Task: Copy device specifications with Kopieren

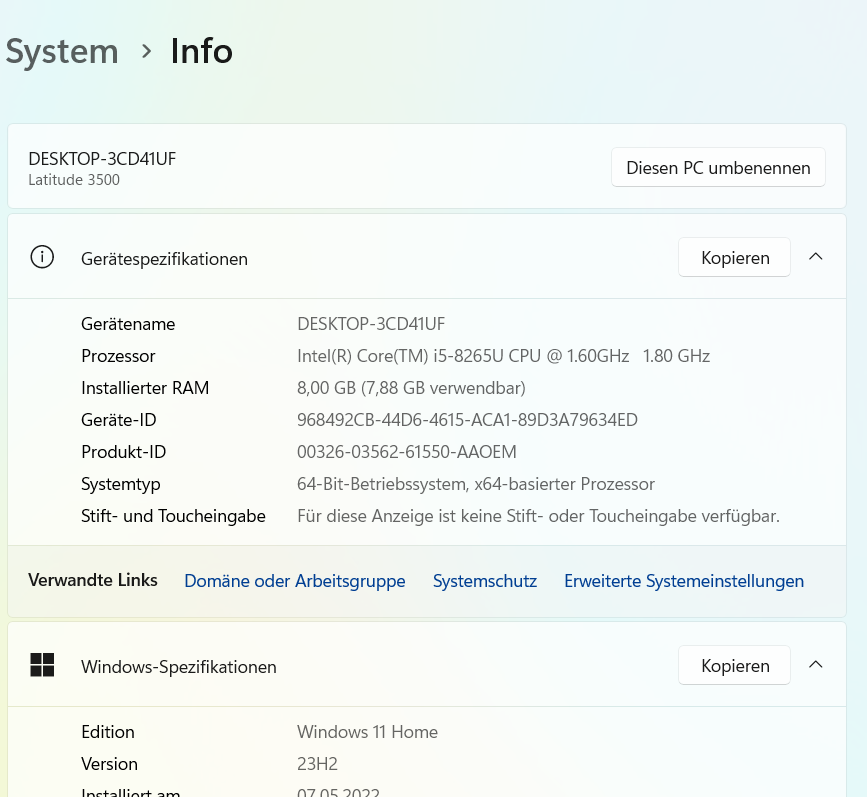Action: point(734,257)
